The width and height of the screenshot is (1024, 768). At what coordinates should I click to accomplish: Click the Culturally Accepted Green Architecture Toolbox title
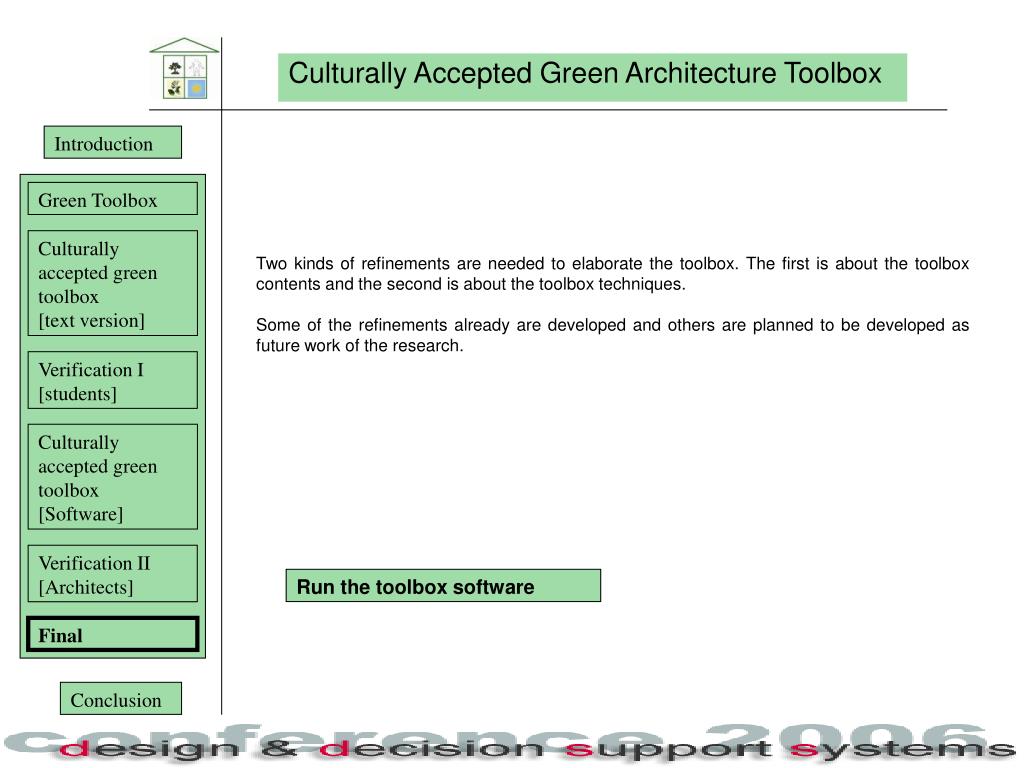click(x=592, y=77)
